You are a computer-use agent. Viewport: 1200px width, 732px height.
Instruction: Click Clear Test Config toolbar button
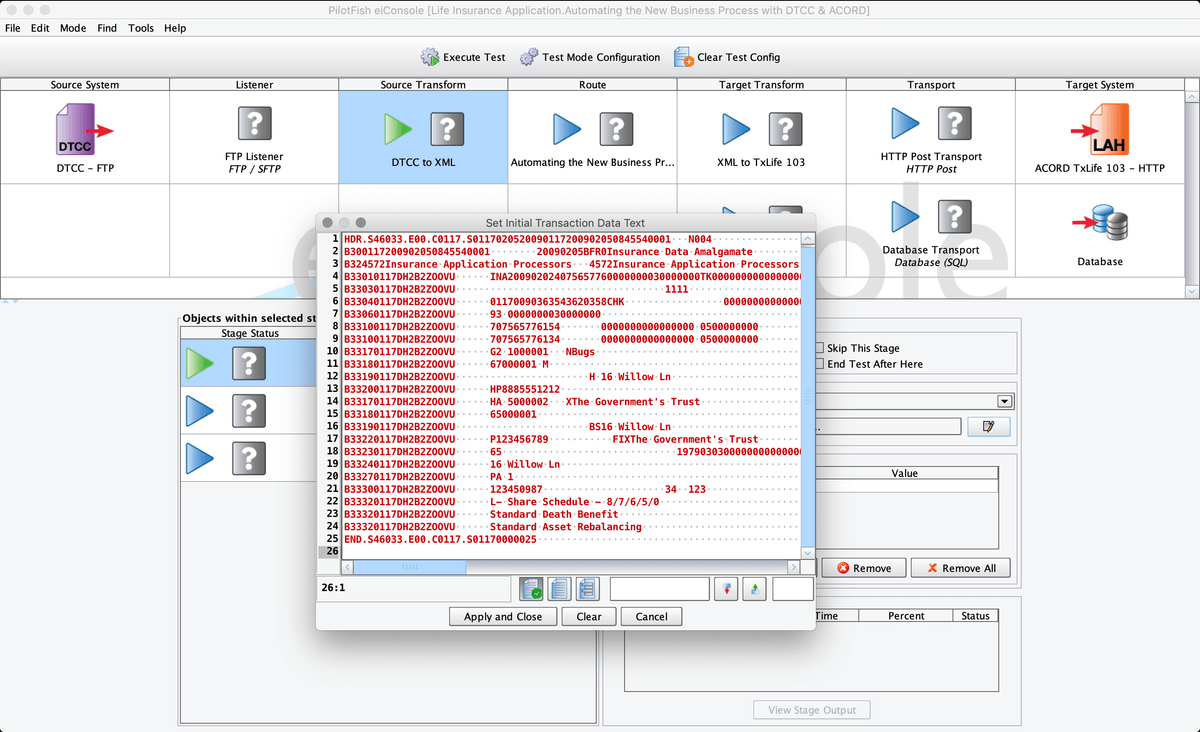[727, 57]
